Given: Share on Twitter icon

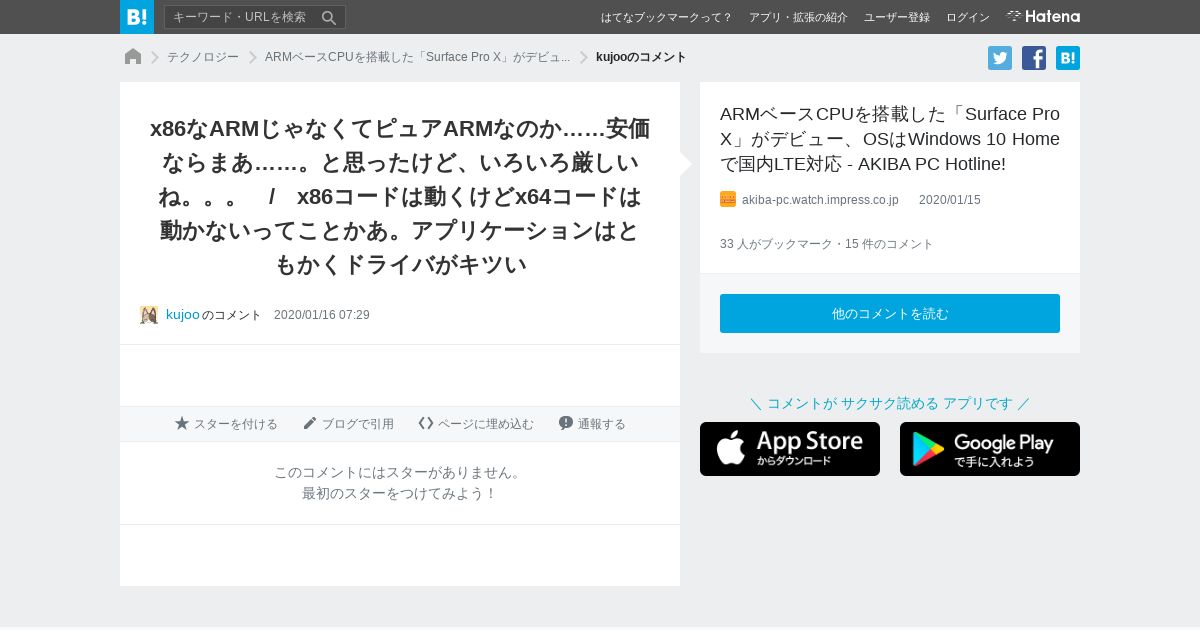Looking at the screenshot, I should (x=1000, y=58).
